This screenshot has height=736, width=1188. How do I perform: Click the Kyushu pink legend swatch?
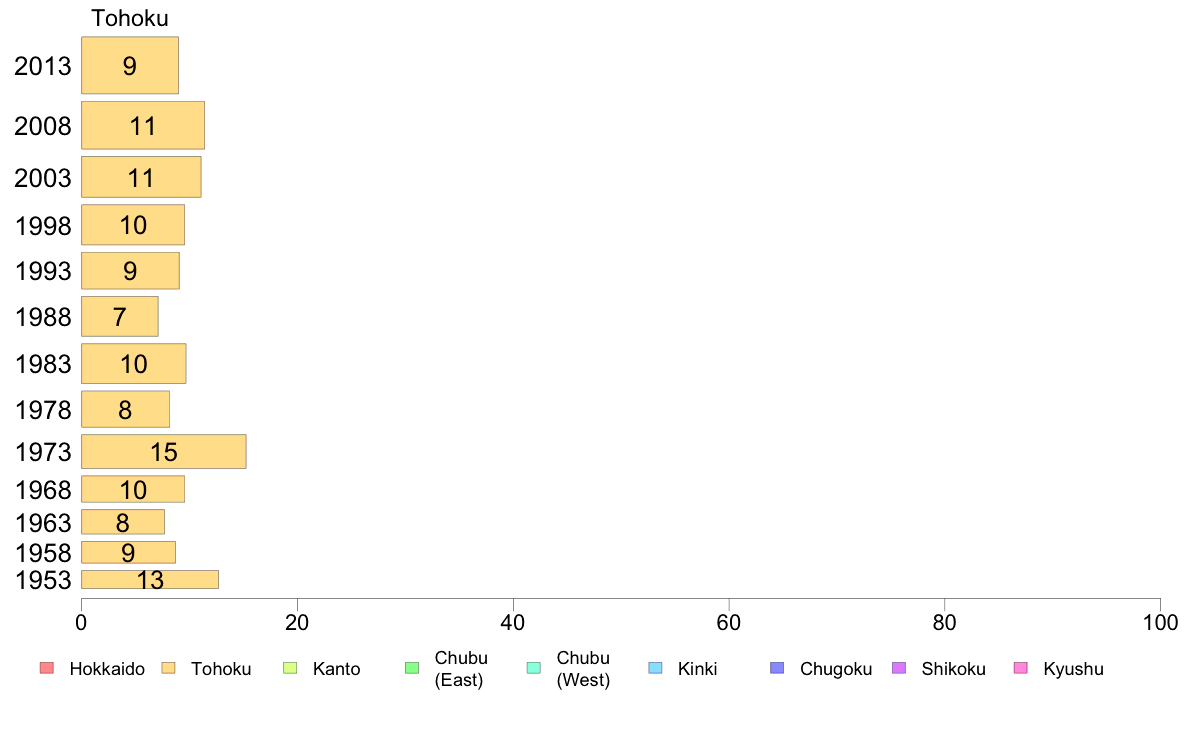1021,668
